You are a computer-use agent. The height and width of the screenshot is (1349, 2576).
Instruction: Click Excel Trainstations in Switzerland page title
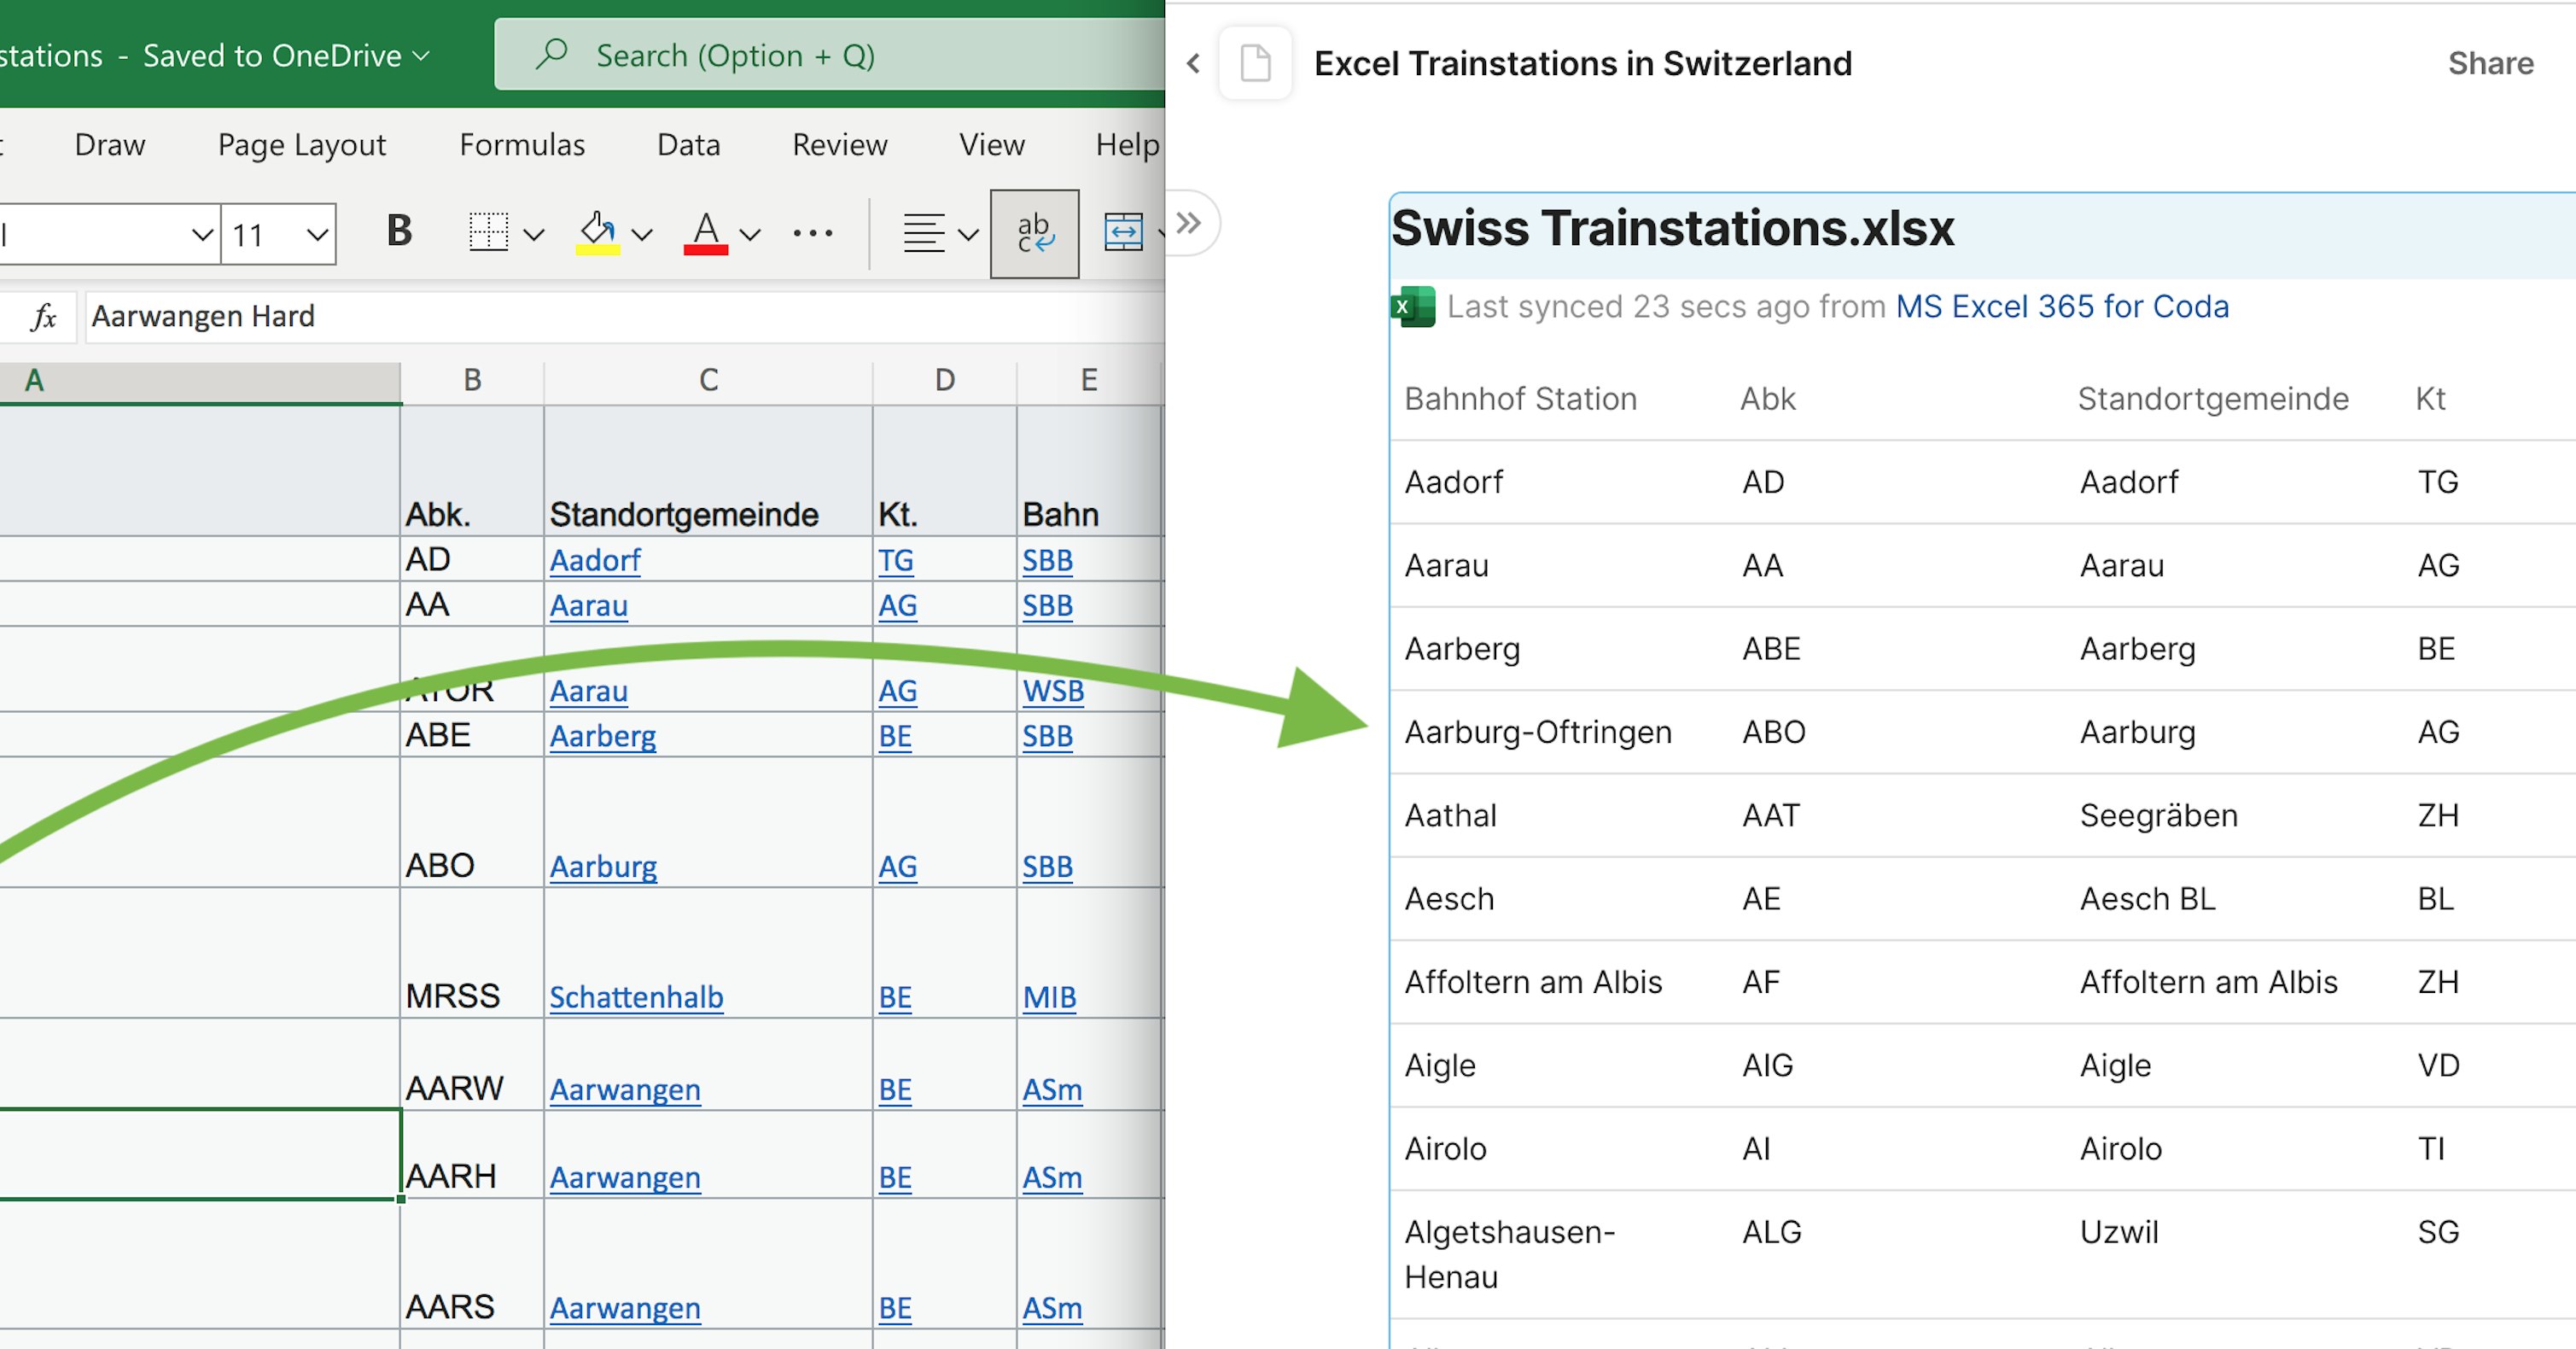click(1582, 64)
